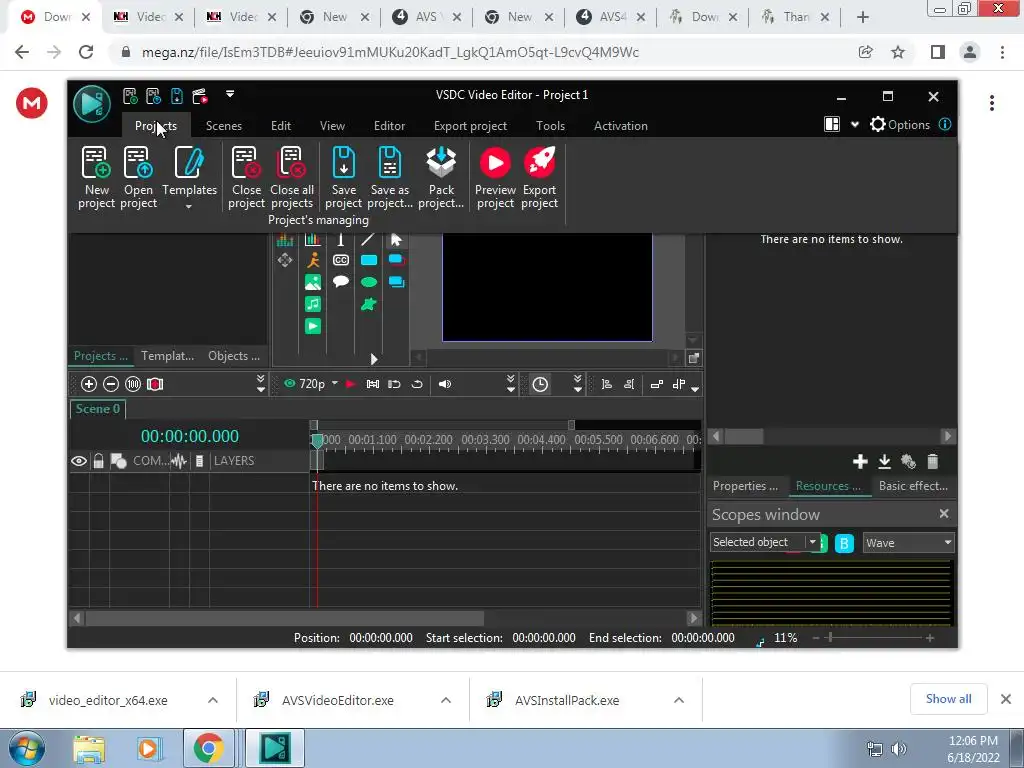Open the Scenes ribbon tab
Screen dimensions: 1024x768
[x=224, y=126]
